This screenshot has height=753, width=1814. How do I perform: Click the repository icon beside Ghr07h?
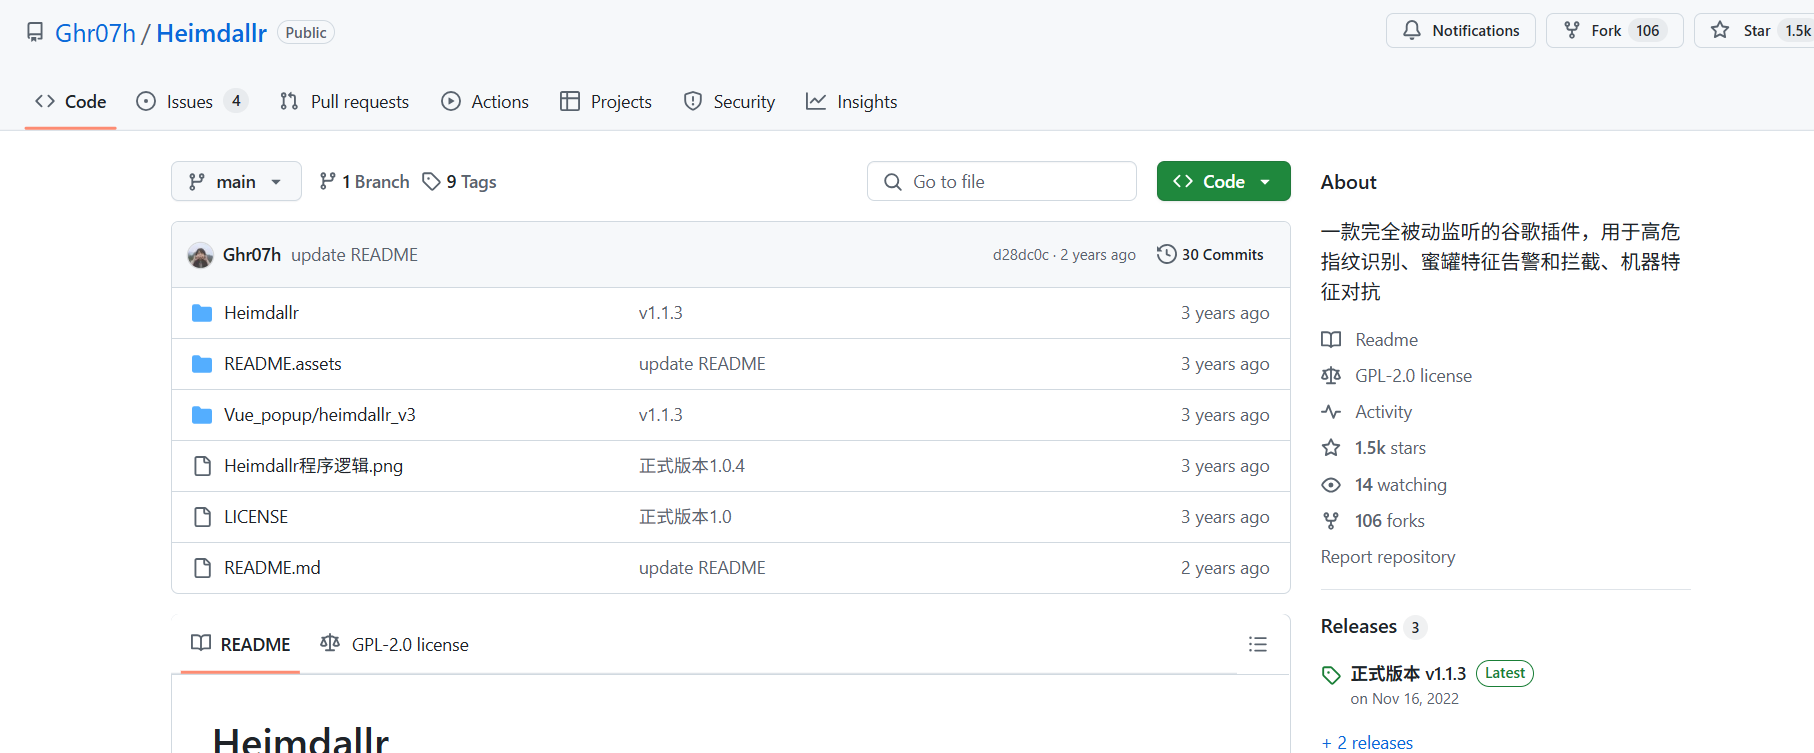click(35, 32)
